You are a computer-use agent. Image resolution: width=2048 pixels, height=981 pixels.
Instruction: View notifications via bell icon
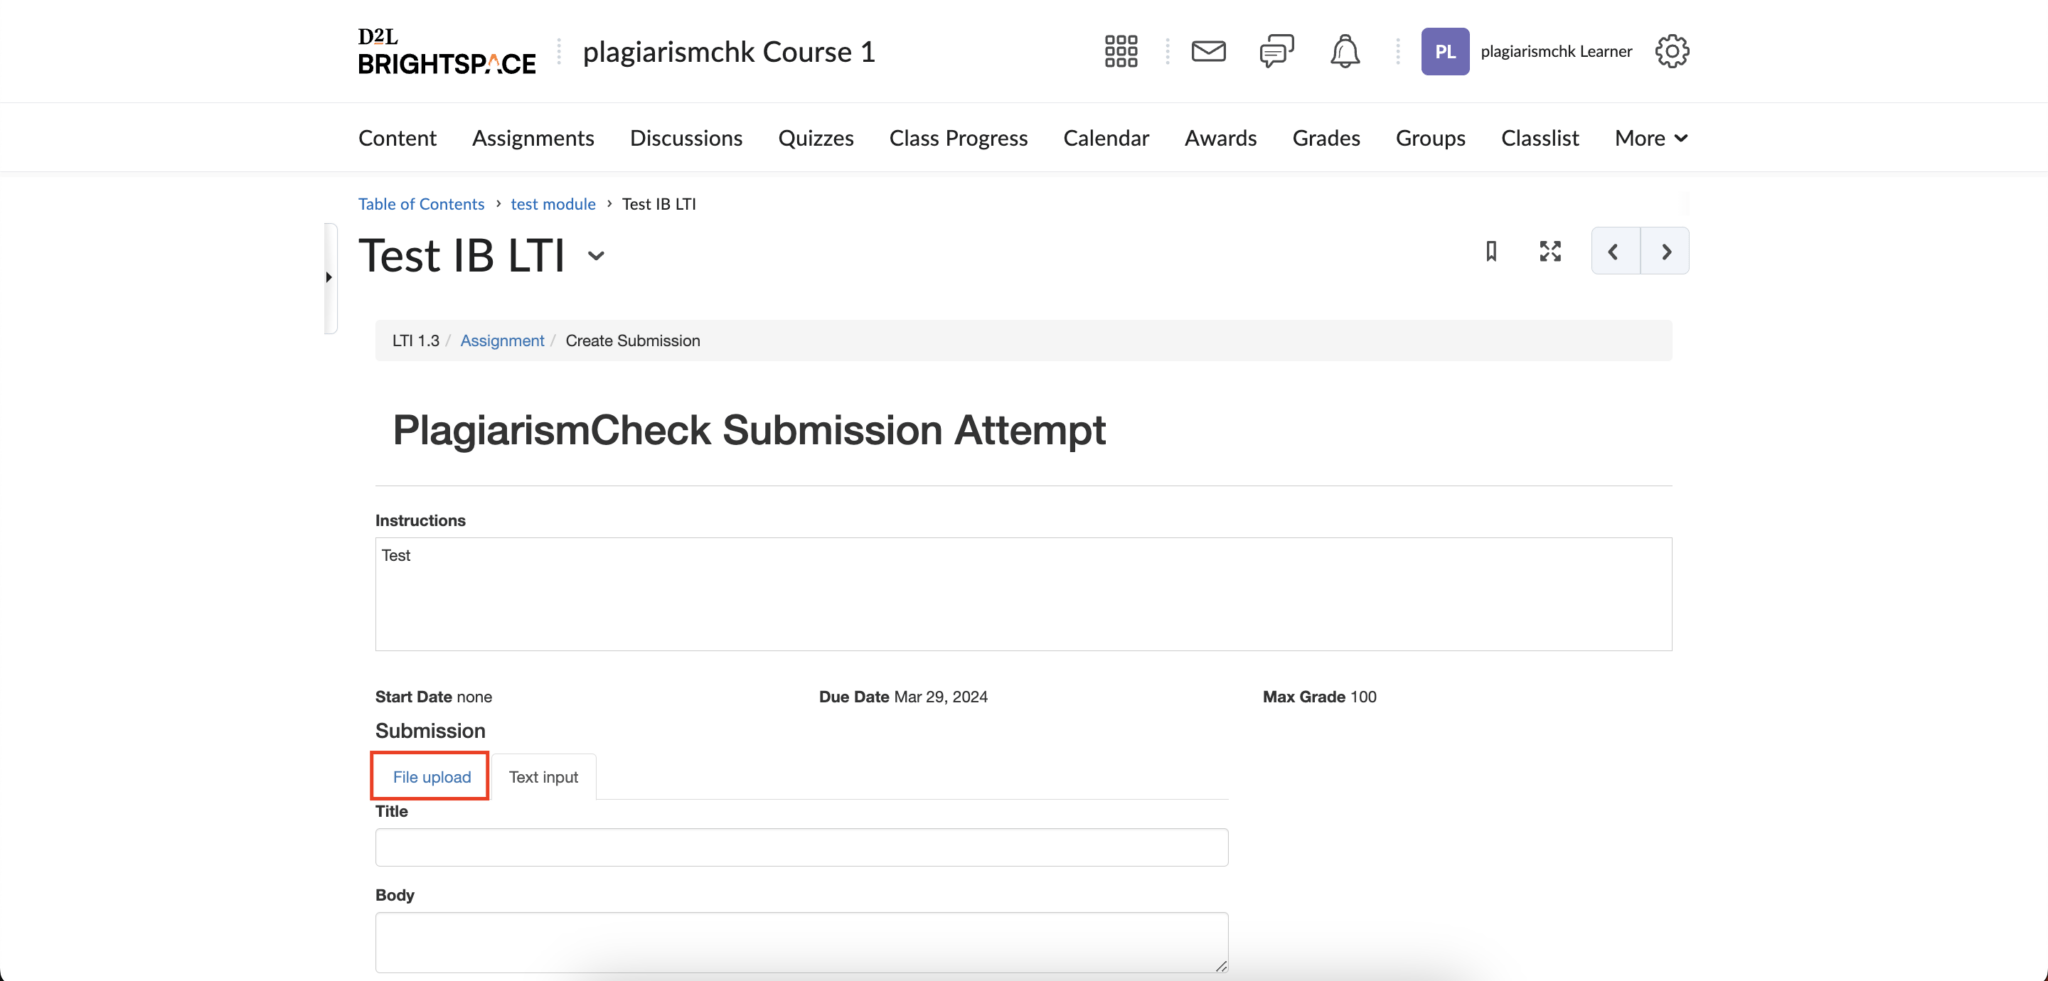pyautogui.click(x=1344, y=51)
